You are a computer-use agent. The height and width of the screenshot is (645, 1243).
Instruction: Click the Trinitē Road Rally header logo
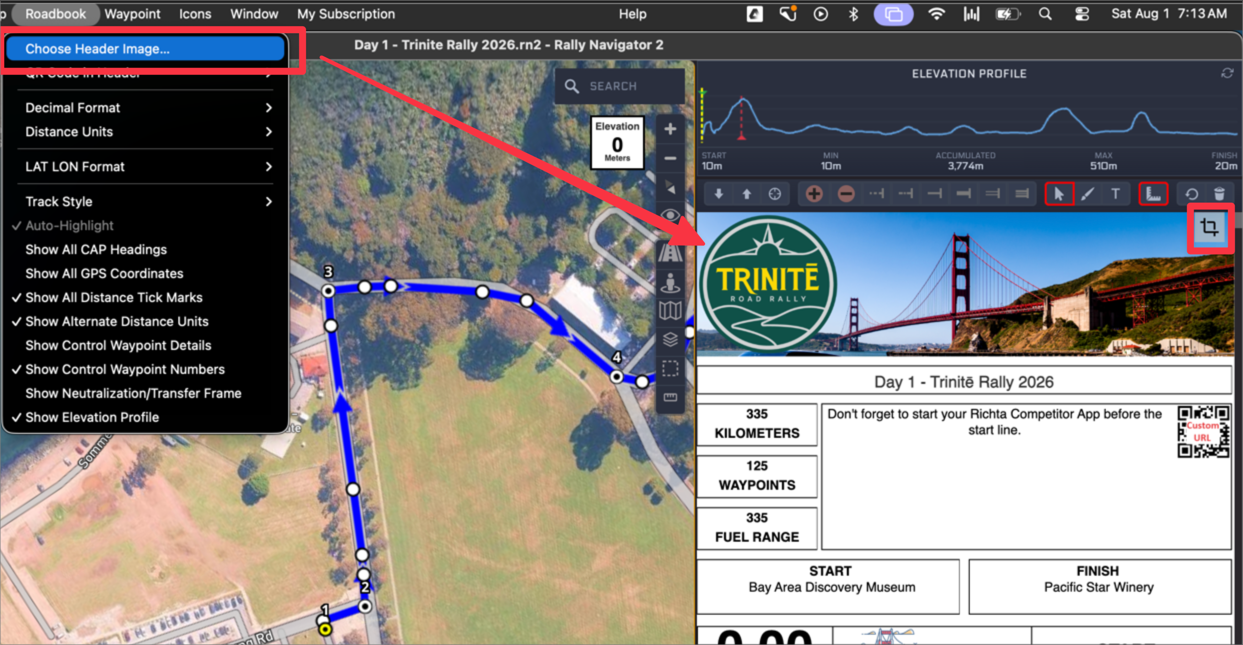coord(768,283)
